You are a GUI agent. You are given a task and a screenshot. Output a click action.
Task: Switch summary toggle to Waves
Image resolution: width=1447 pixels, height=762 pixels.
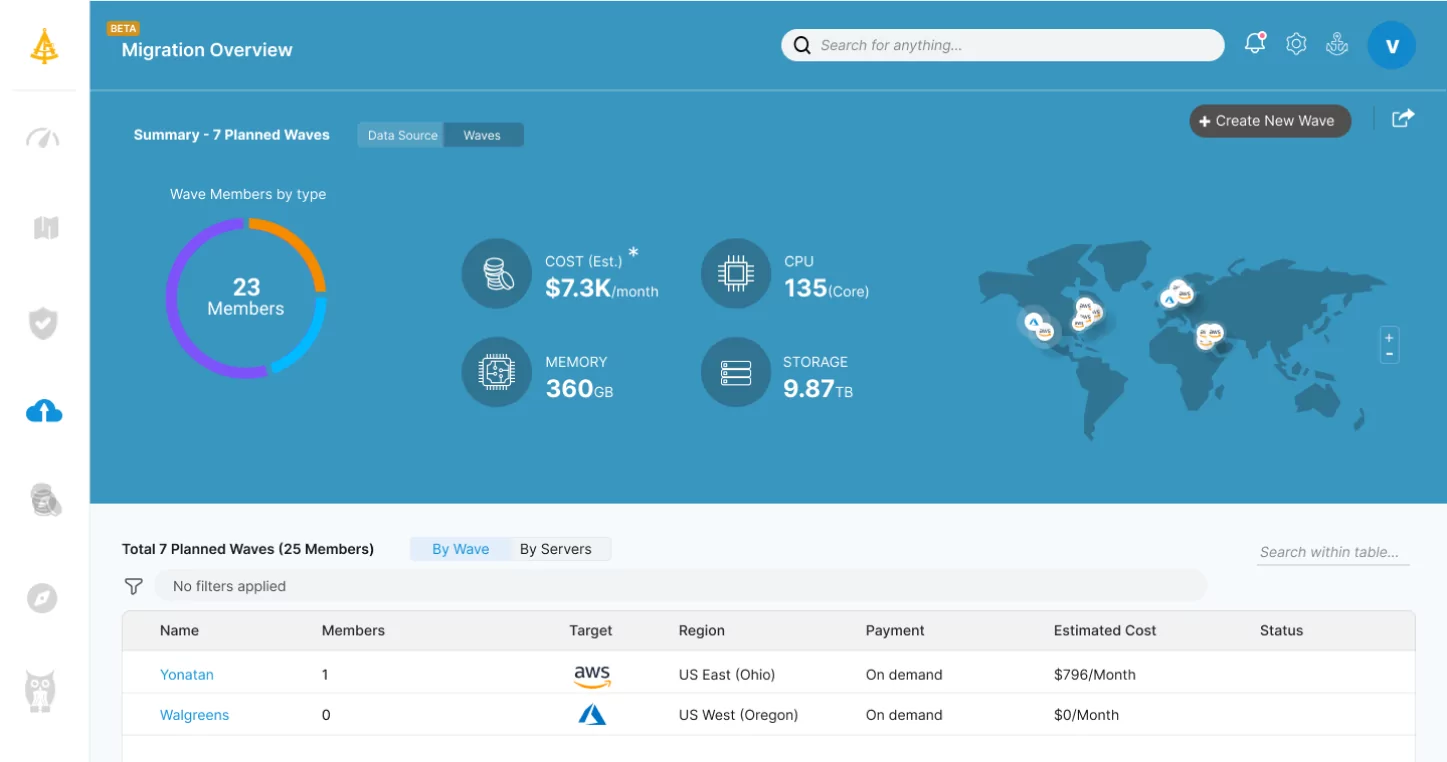[482, 135]
